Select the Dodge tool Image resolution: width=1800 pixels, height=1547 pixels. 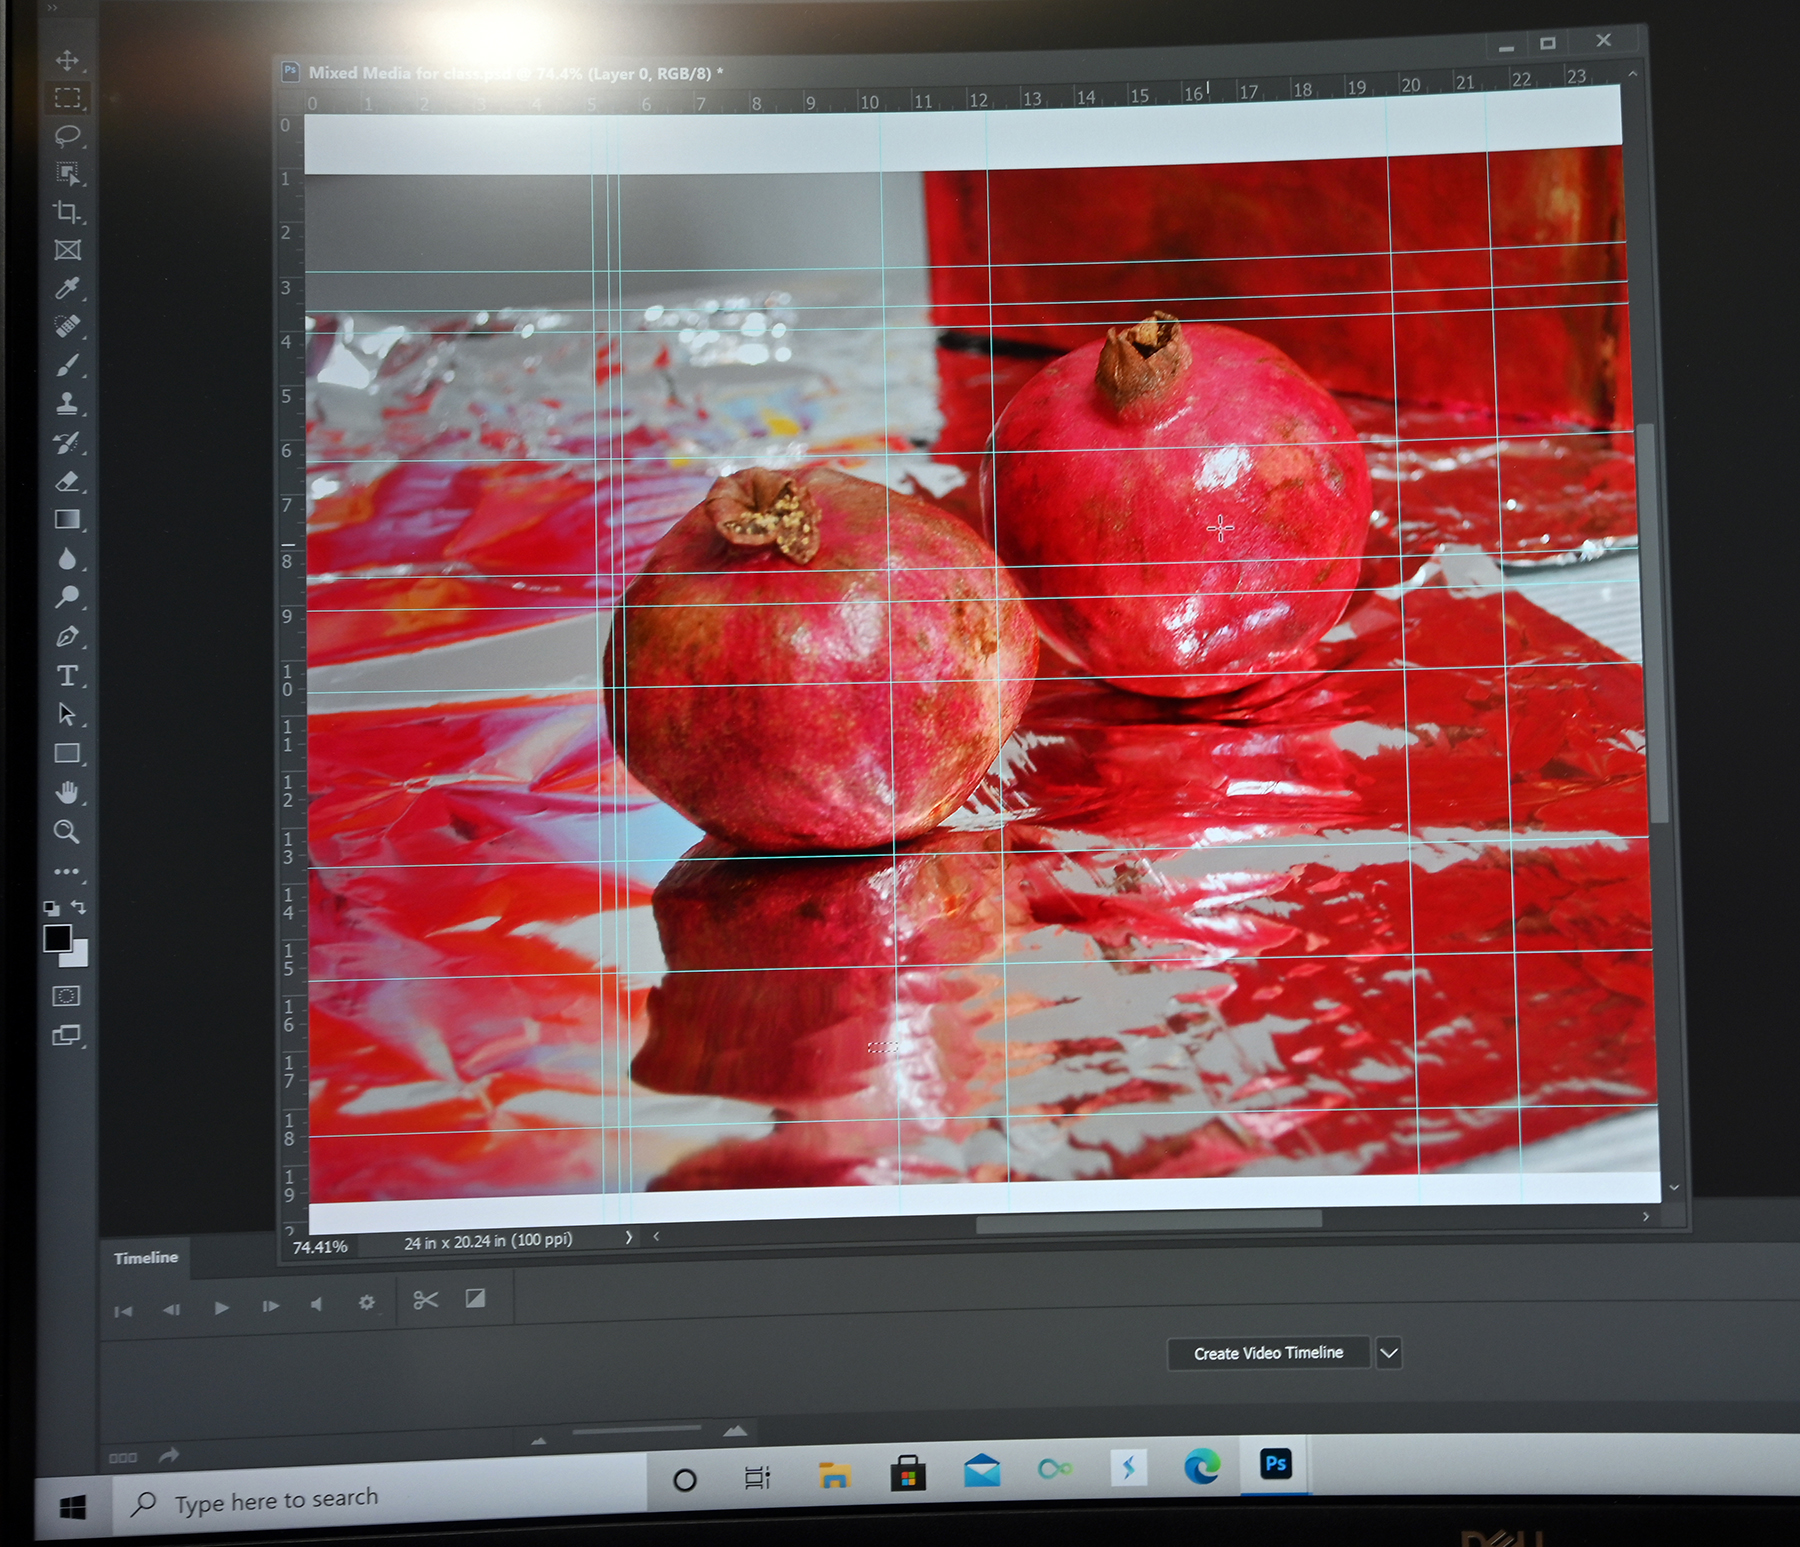[x=67, y=598]
